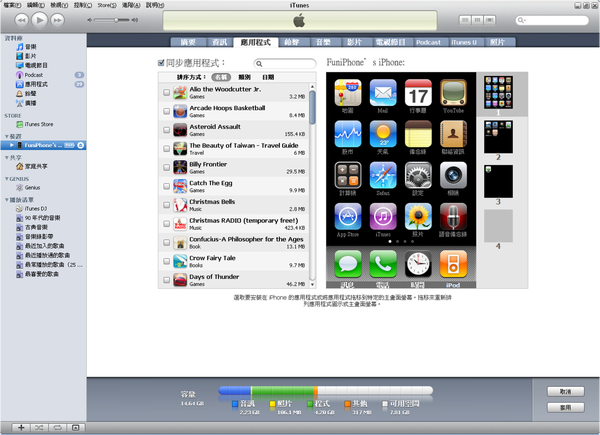Screen dimensions: 600x435
Task: Check The Beauty of Taiwan app
Action: 166,149
